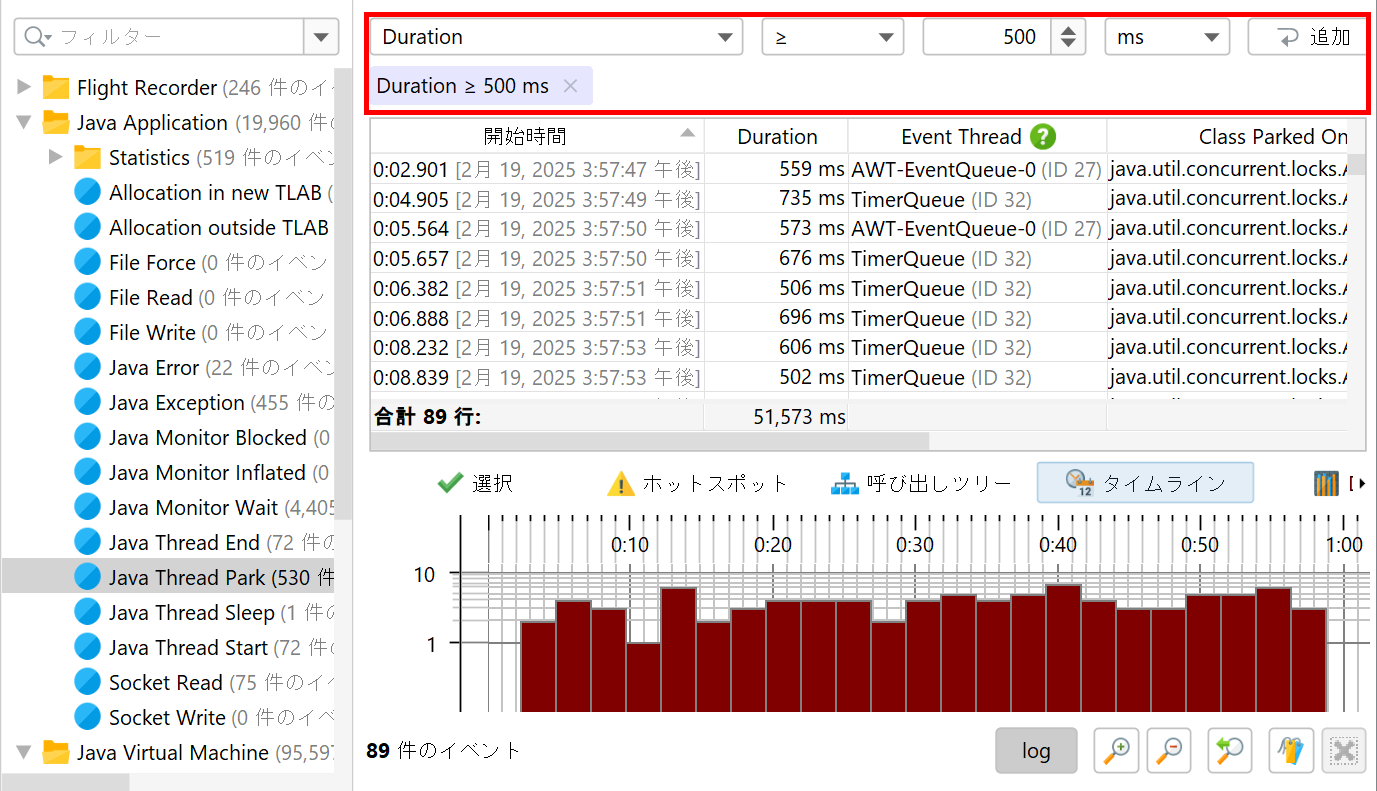Click the grayed-out X button at bottom right
Viewport: 1377px width, 791px height.
point(1344,751)
